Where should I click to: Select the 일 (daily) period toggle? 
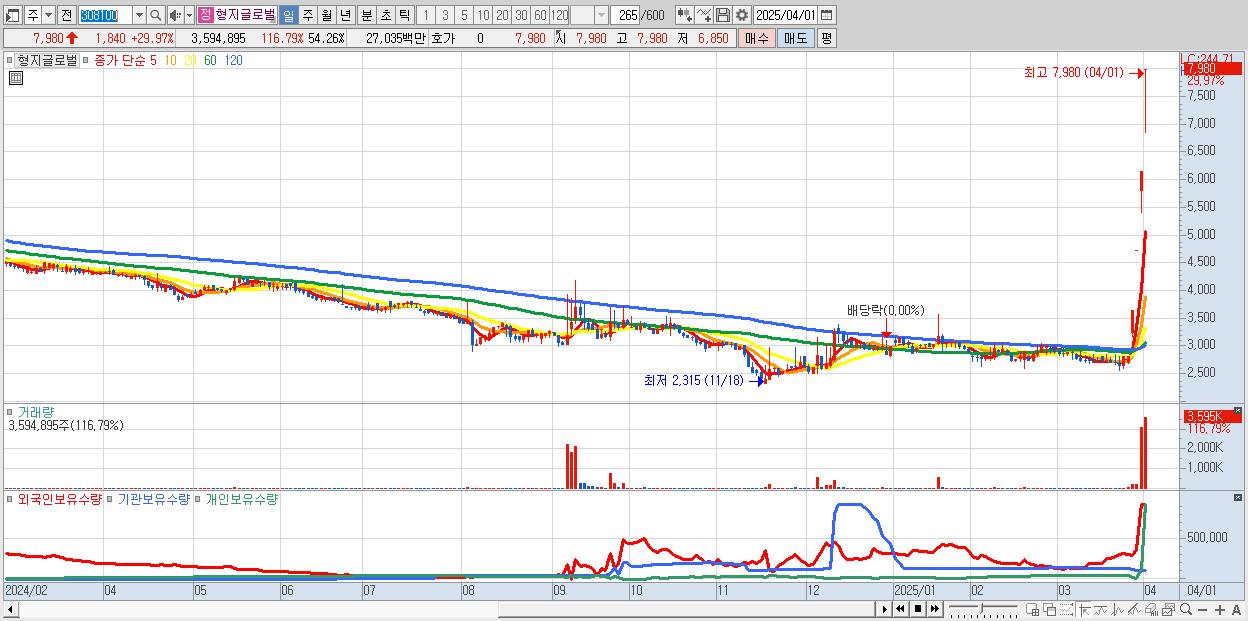coord(288,15)
